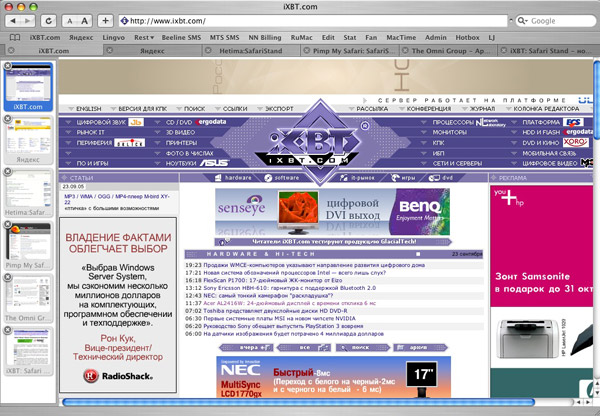Image resolution: width=600 pixels, height=416 pixels.
Task: Expand the РЫНОК IT section arrow
Action: pos(68,132)
